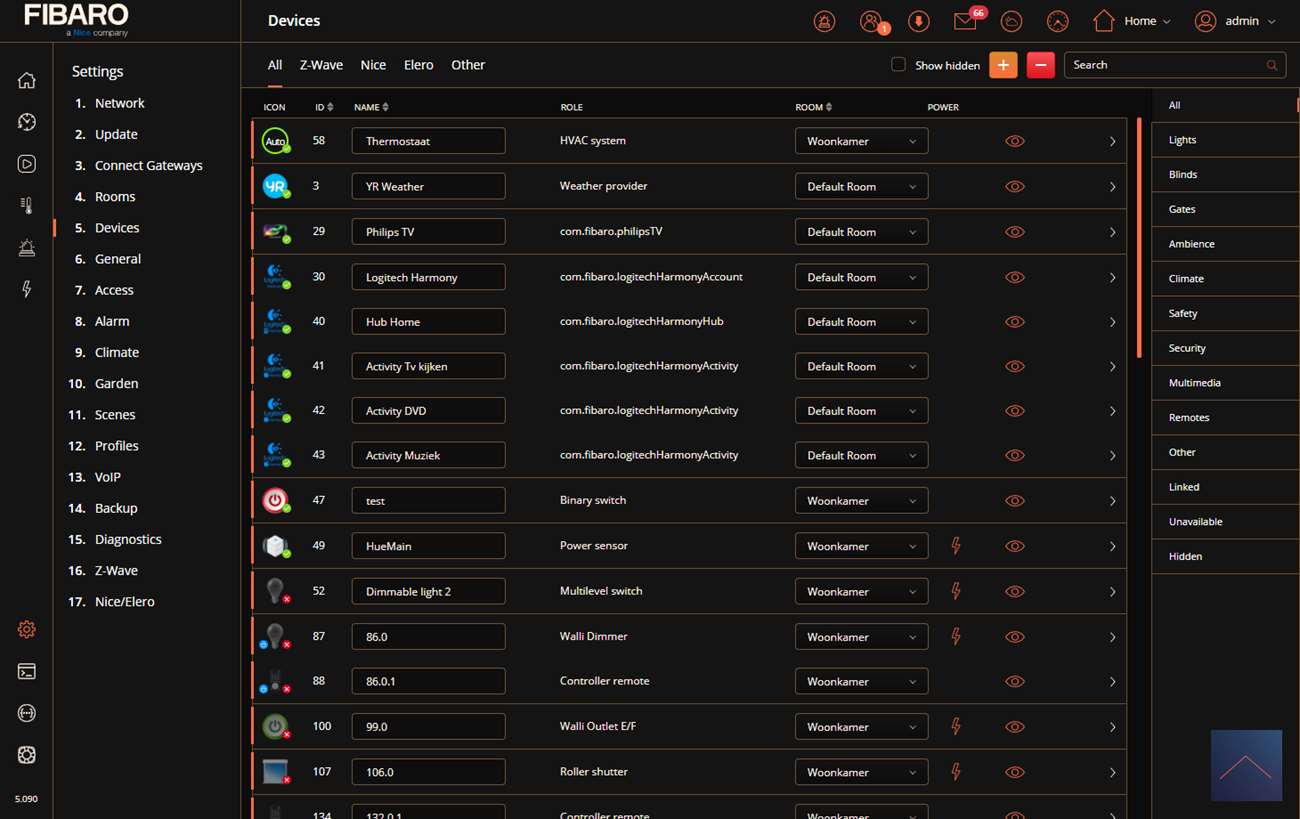Click the device list vertical scrollbar

pos(1139,238)
